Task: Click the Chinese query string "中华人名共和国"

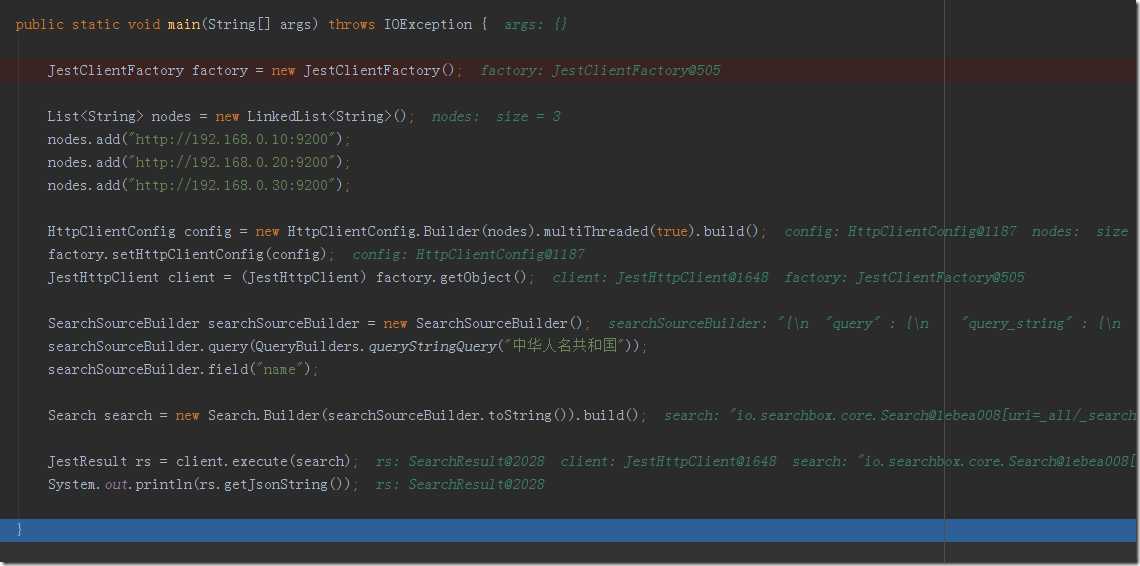Action: point(566,346)
